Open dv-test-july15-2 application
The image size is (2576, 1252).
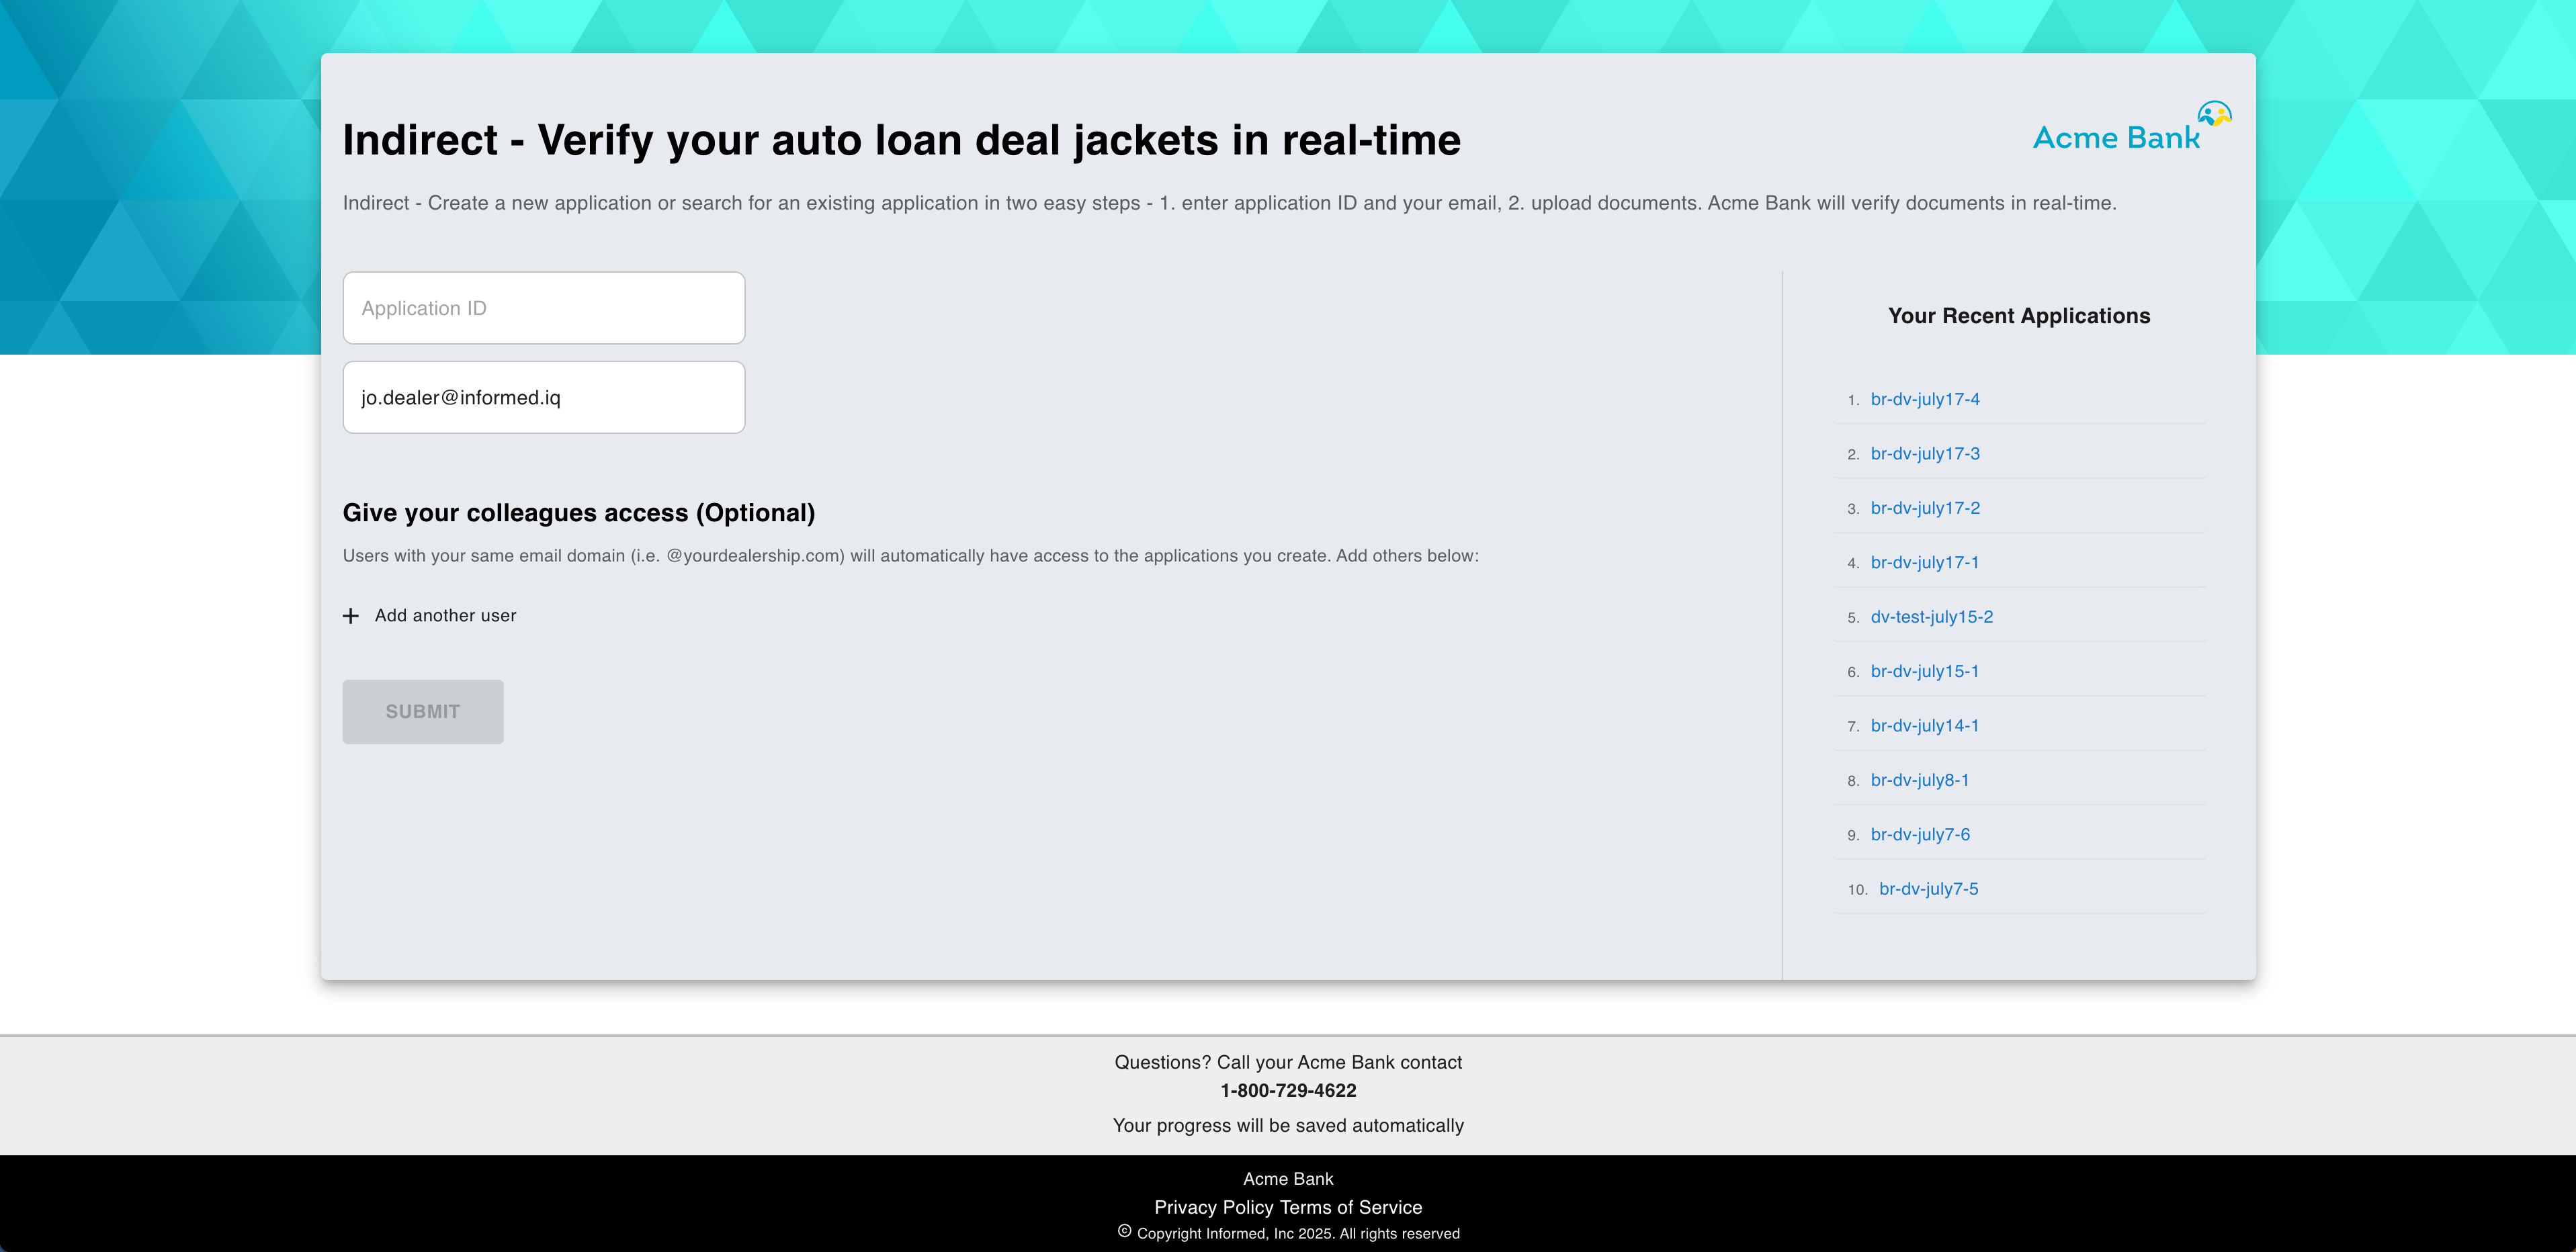tap(1931, 617)
